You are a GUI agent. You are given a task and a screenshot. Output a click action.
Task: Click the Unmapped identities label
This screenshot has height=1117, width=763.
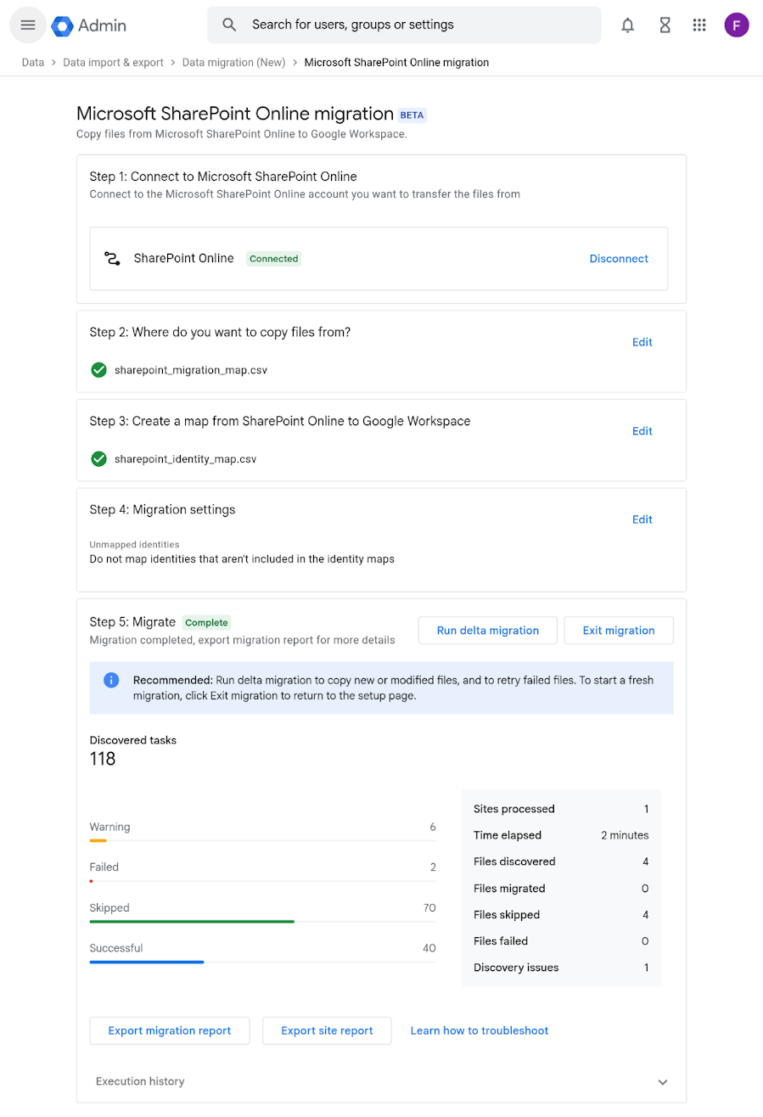tap(134, 545)
